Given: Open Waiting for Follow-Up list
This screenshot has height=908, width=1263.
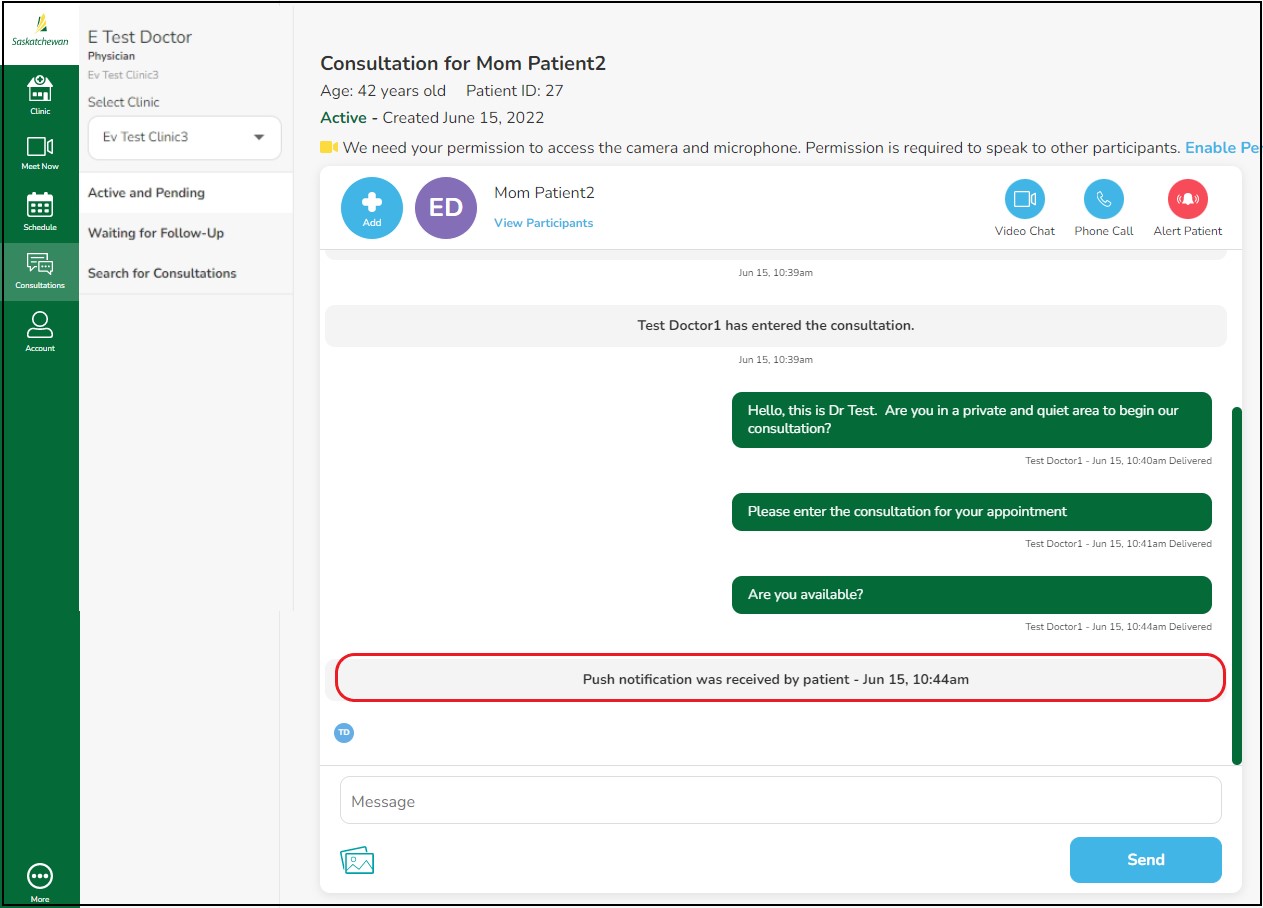Looking at the screenshot, I should click(x=156, y=233).
